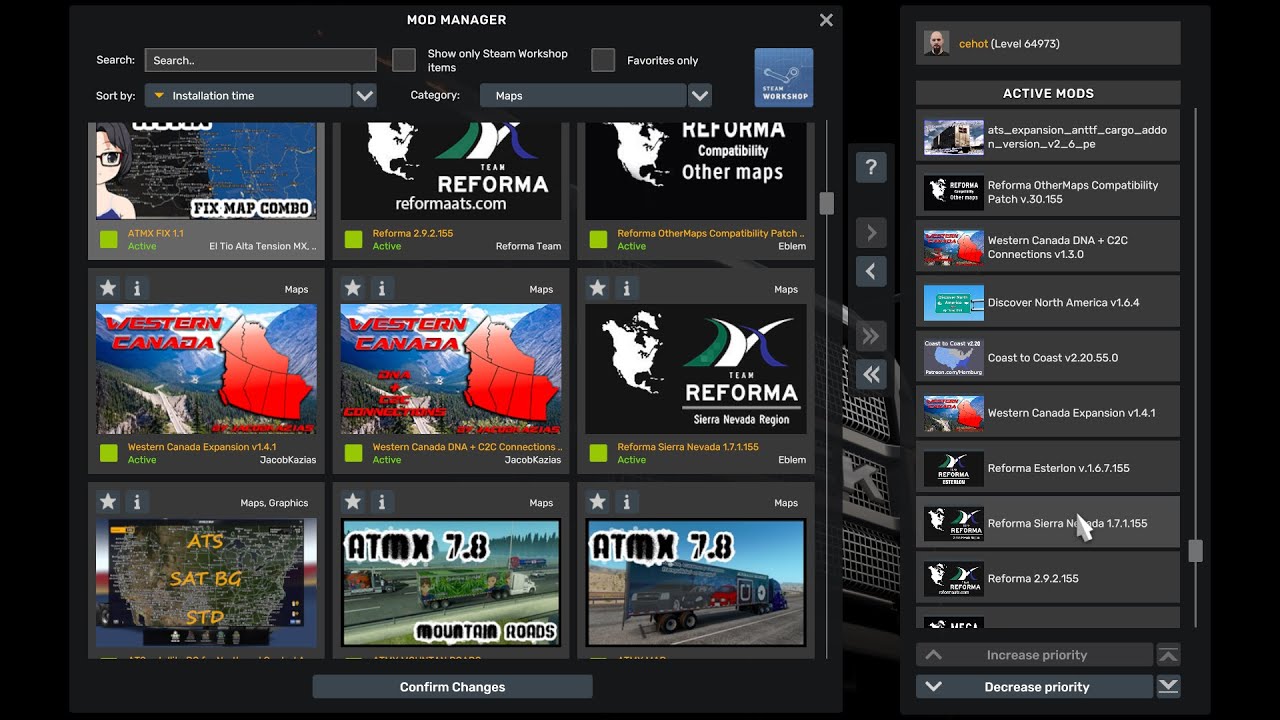Image resolution: width=1280 pixels, height=720 pixels.
Task: Open info for the ATS SAT BG mod
Action: pyautogui.click(x=137, y=502)
